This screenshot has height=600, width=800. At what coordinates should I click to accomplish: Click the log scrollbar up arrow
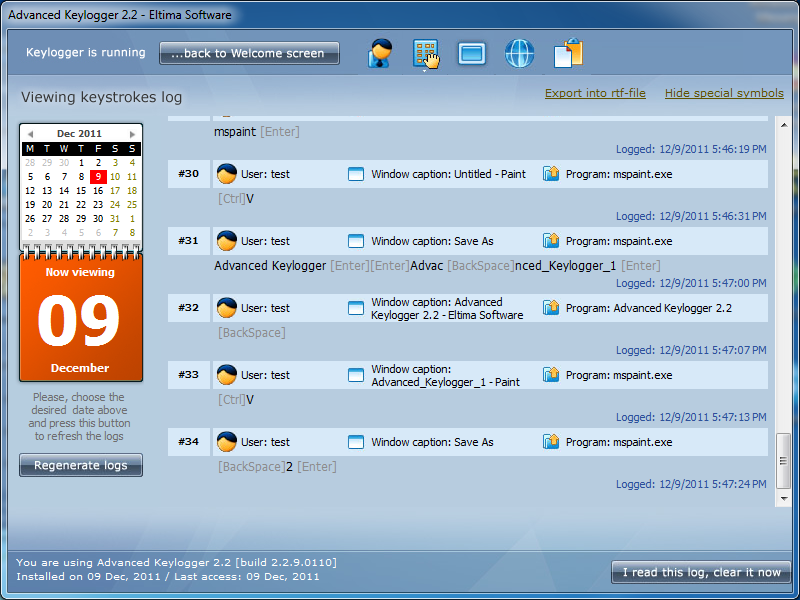783,124
